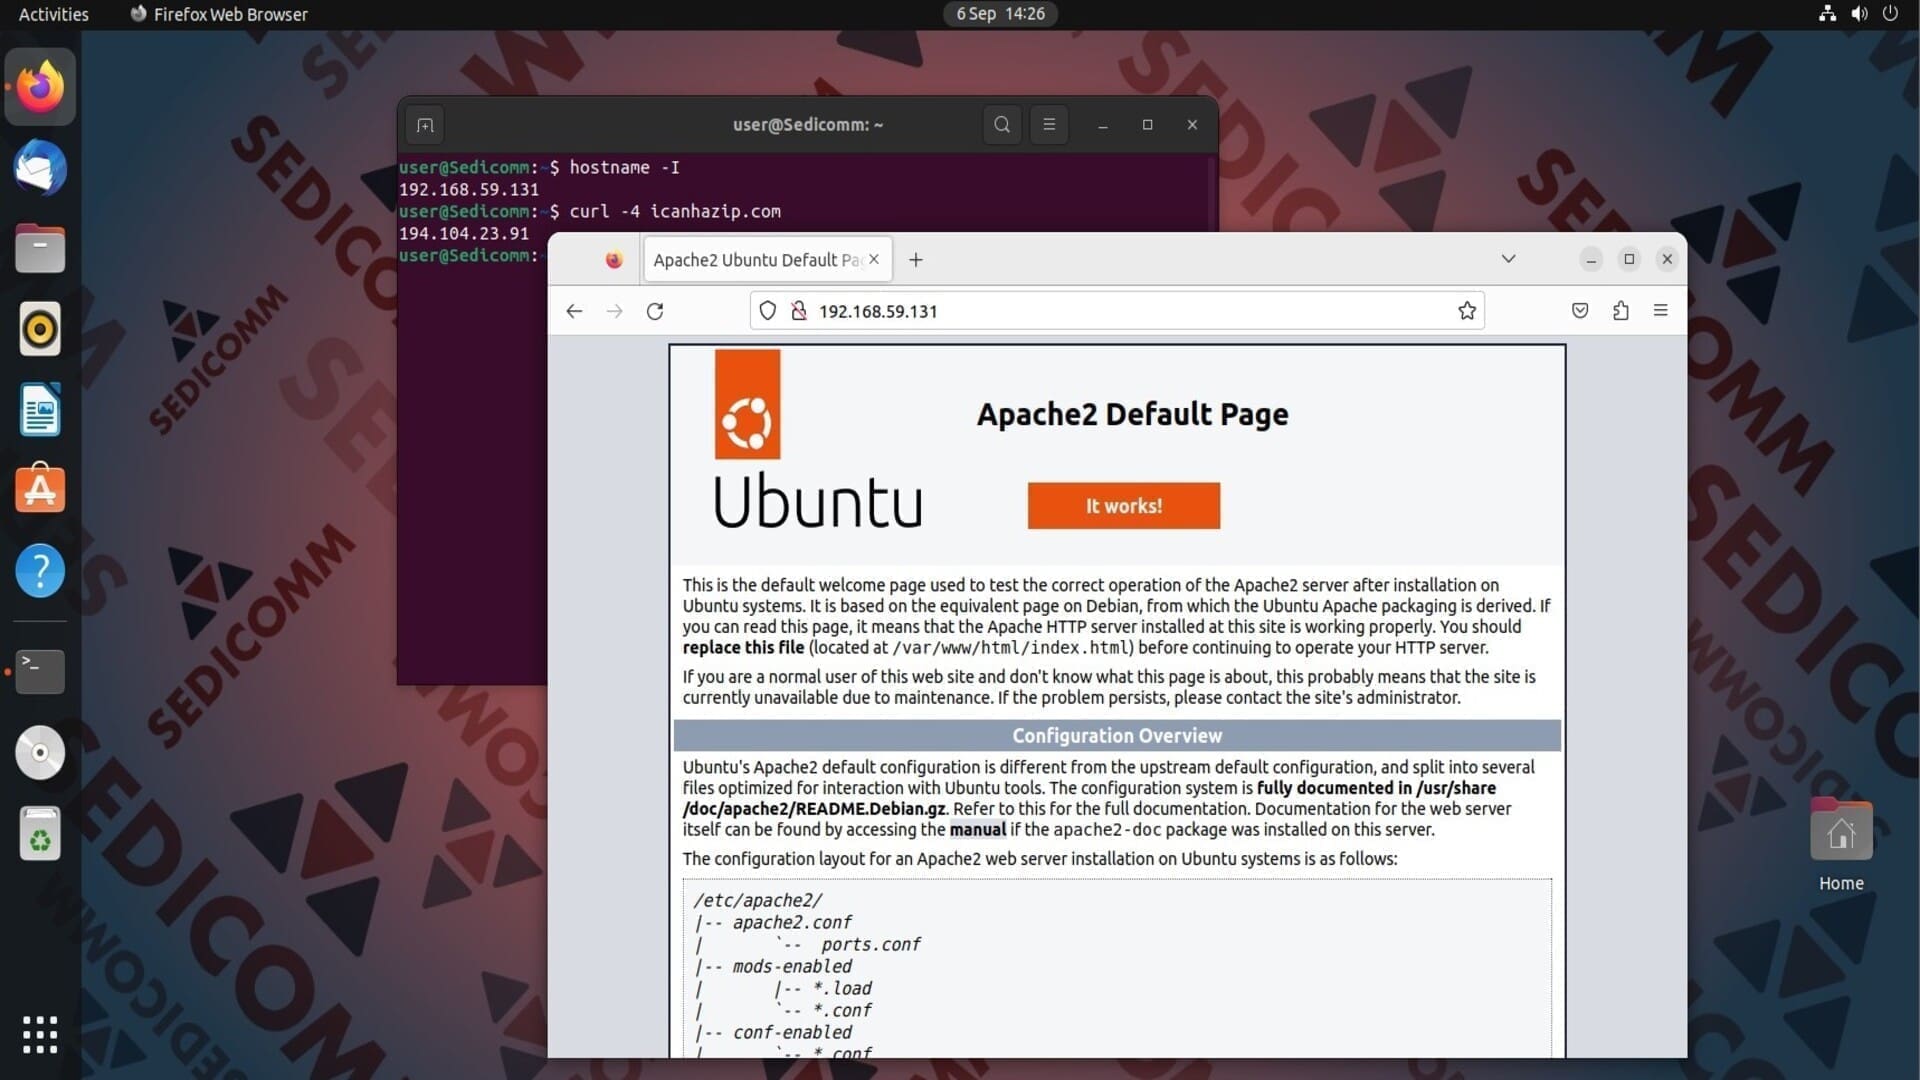Select the Apache2 Ubuntu Default Page tab
This screenshot has width=1920, height=1080.
pyautogui.click(x=768, y=260)
